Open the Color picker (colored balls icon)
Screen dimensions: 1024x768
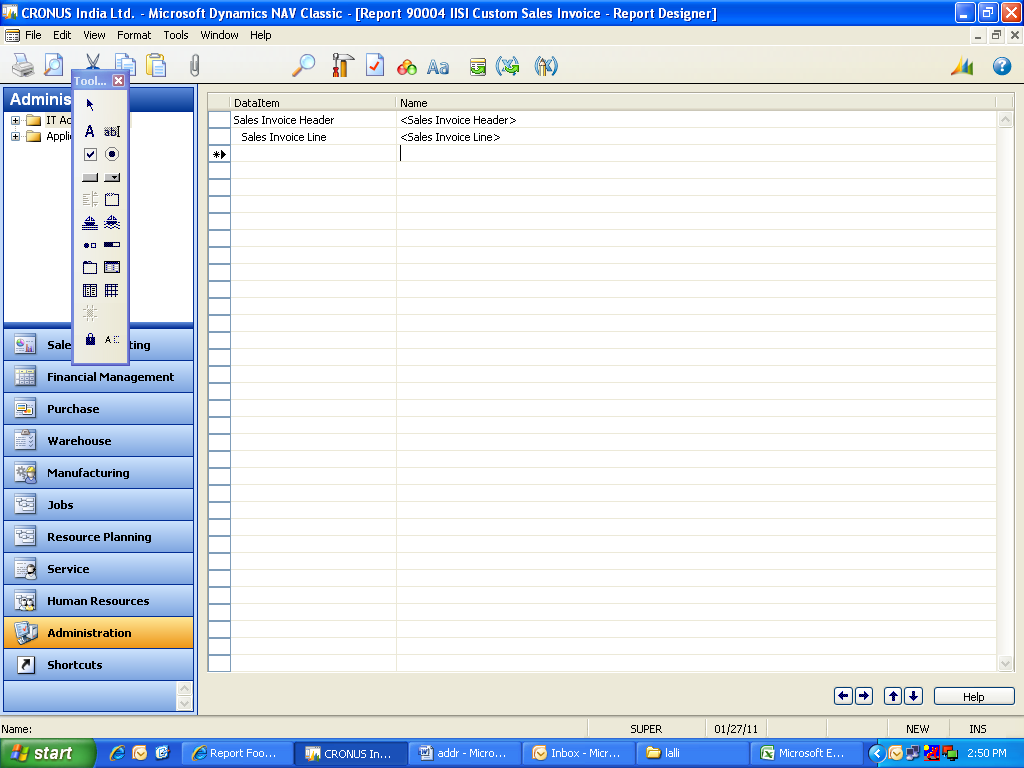[x=404, y=65]
